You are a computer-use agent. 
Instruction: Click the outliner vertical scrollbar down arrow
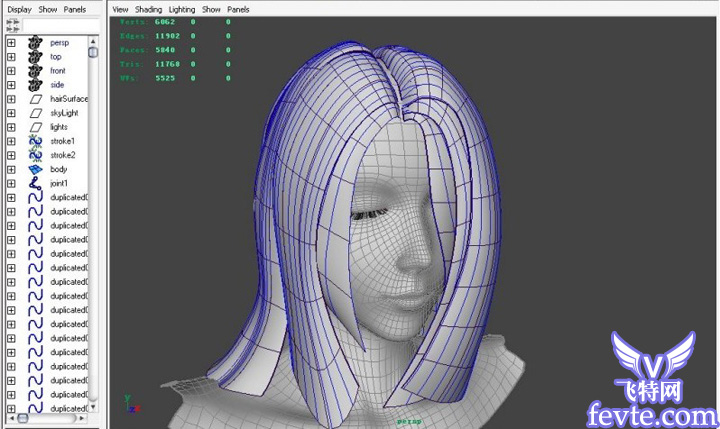tap(93, 407)
